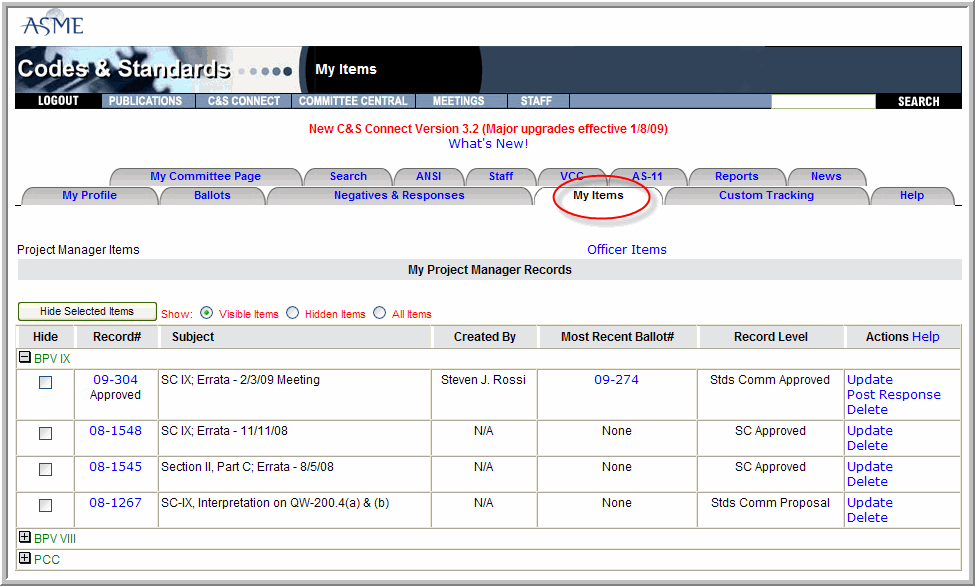The image size is (975, 586).
Task: Open the Negatives & Responses tab
Action: click(399, 195)
